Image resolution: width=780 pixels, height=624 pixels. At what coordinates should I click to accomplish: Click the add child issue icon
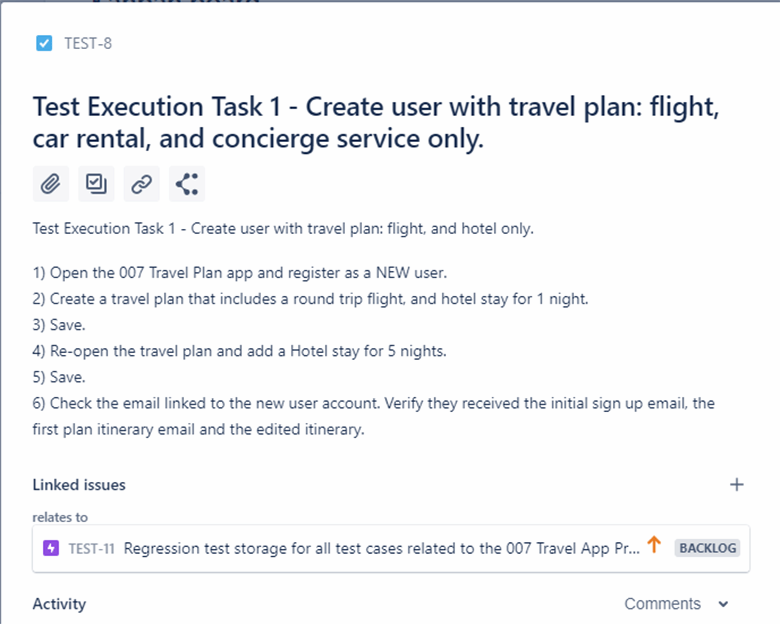click(96, 184)
